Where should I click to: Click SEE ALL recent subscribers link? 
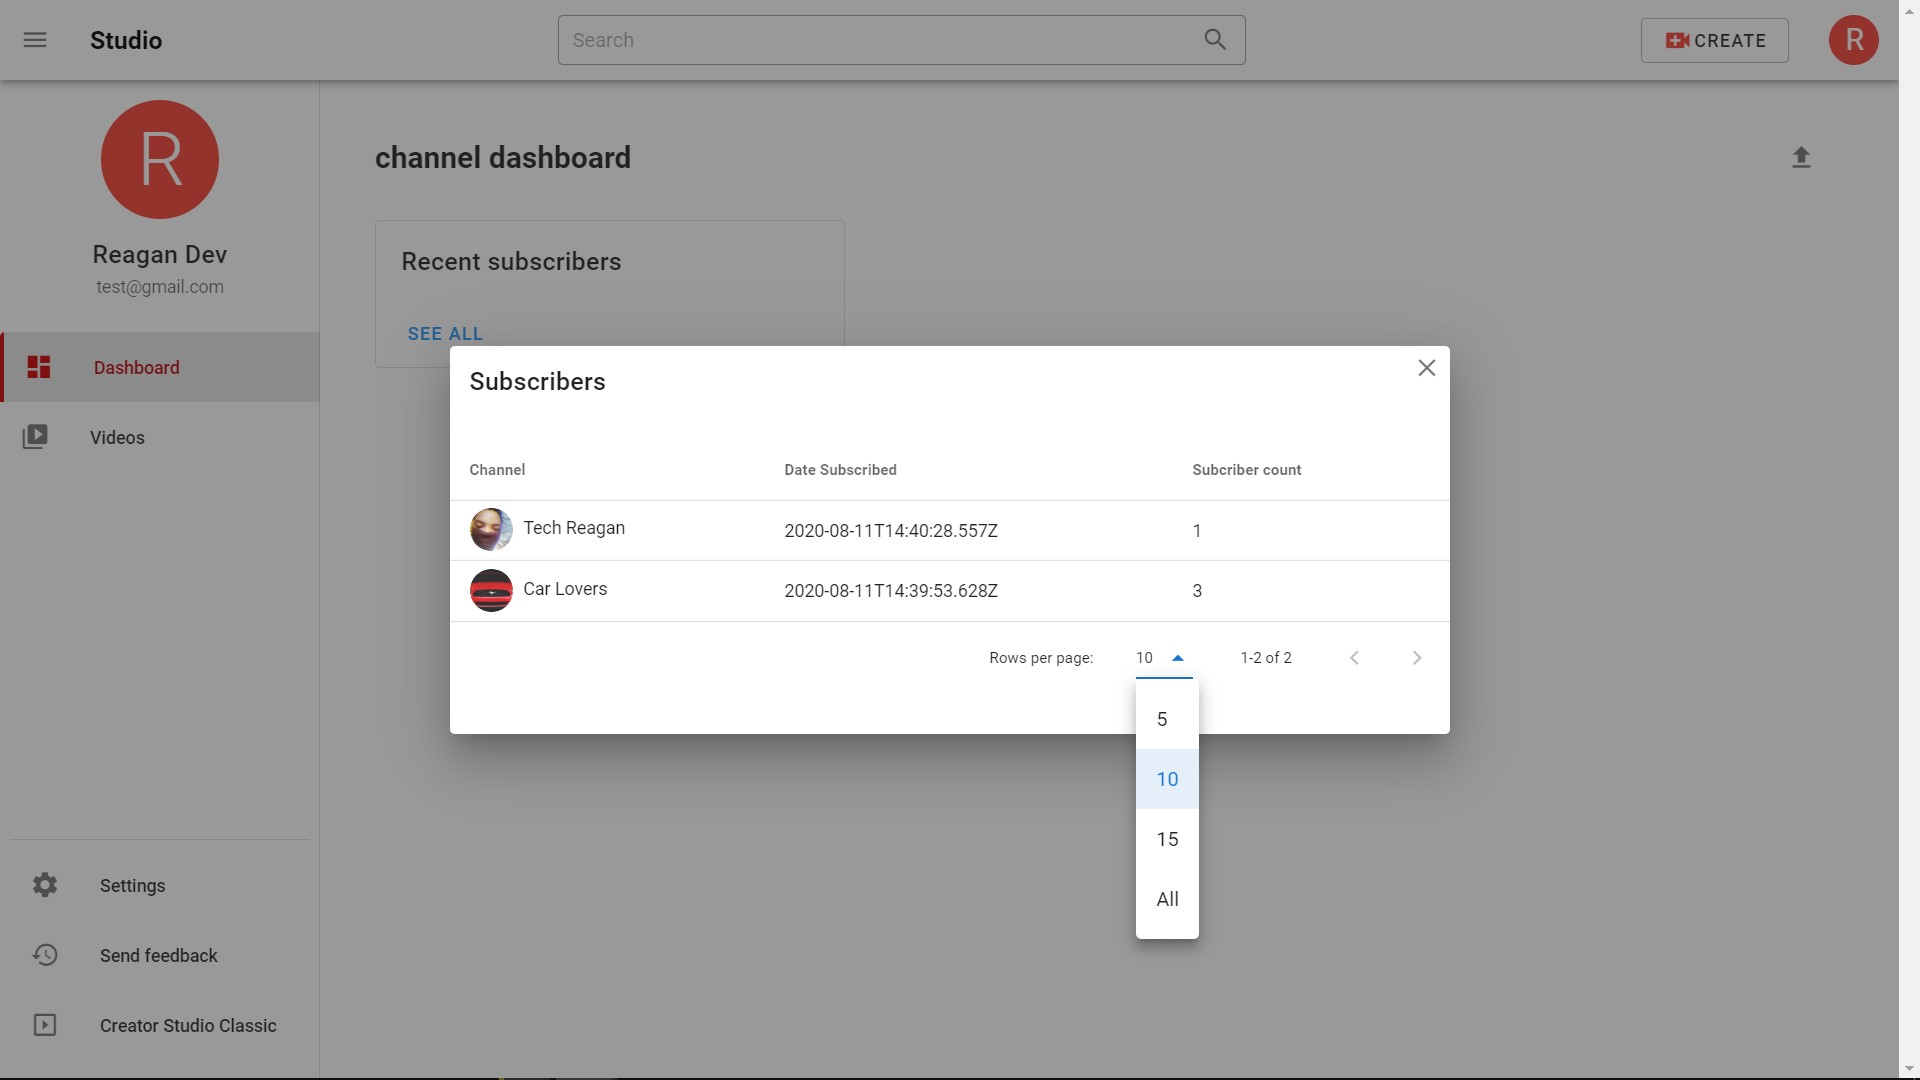[445, 334]
